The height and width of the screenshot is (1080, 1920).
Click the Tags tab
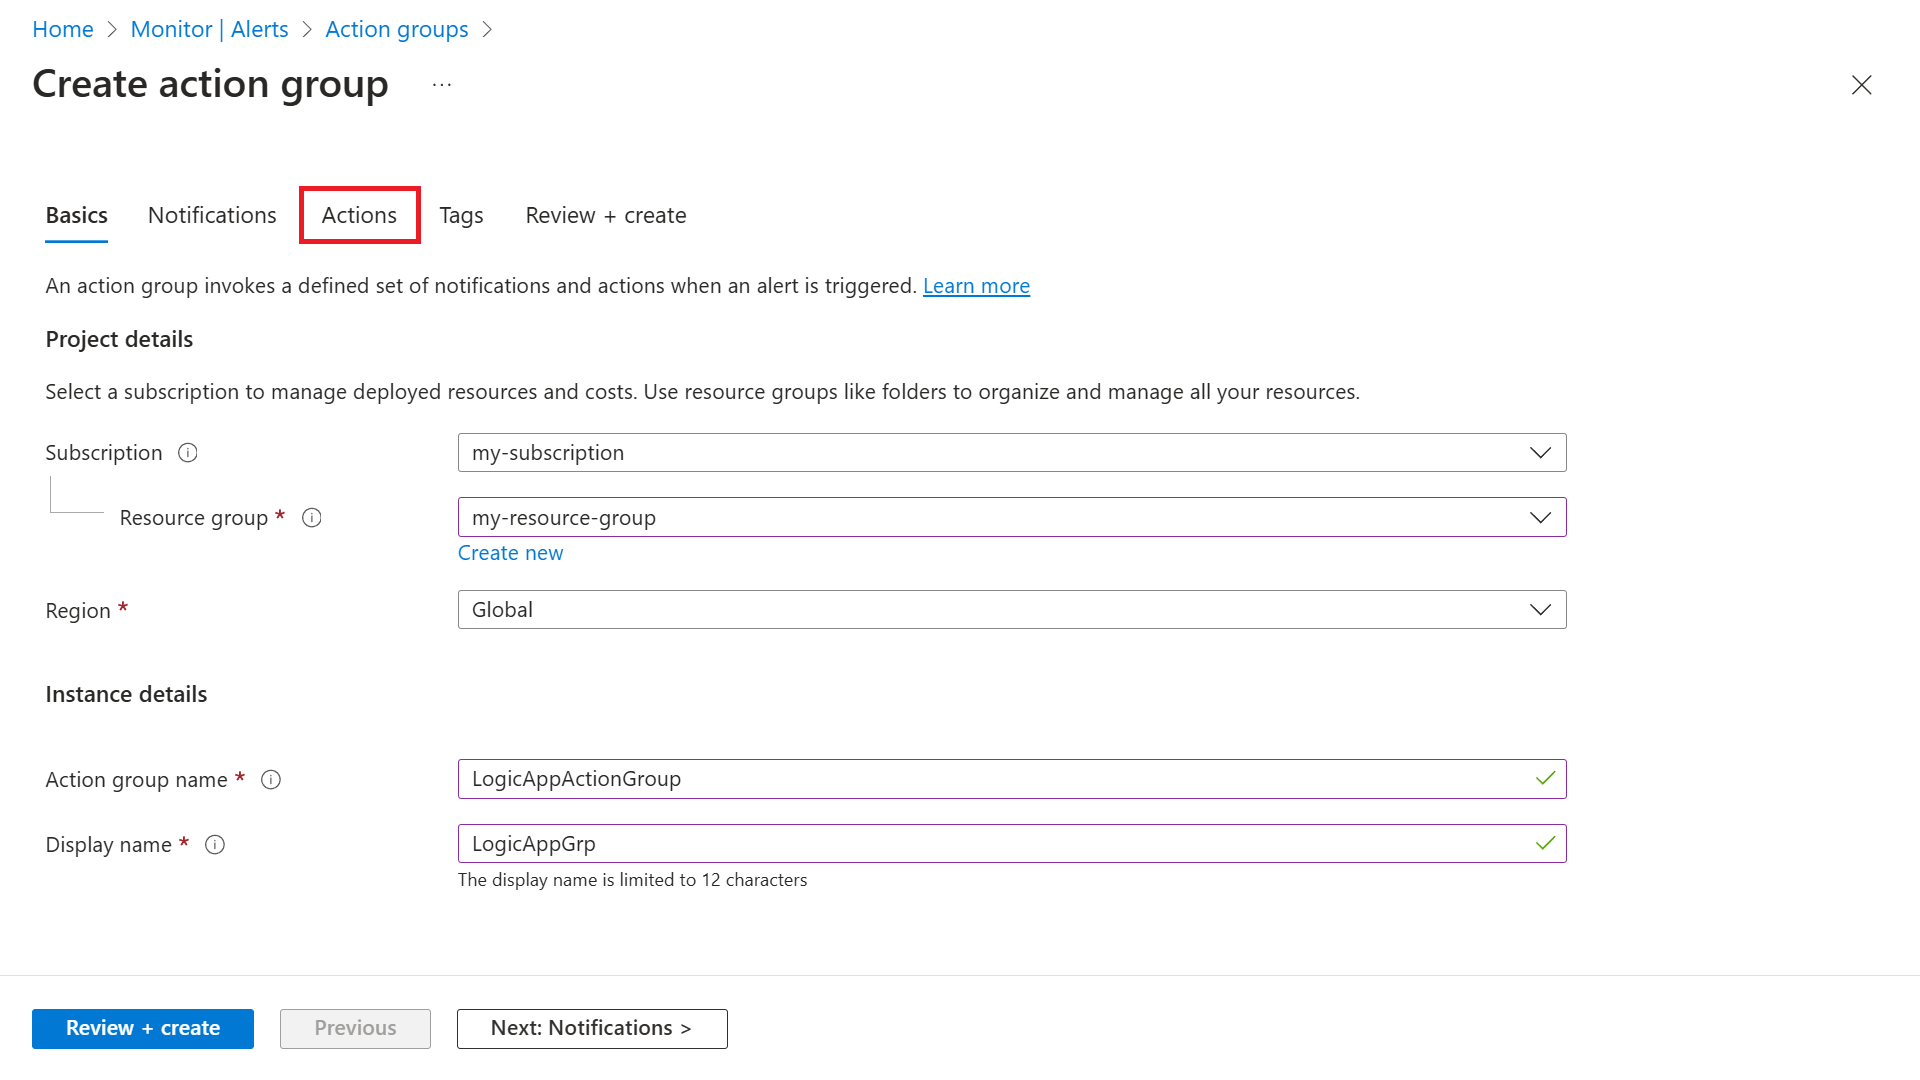(460, 215)
